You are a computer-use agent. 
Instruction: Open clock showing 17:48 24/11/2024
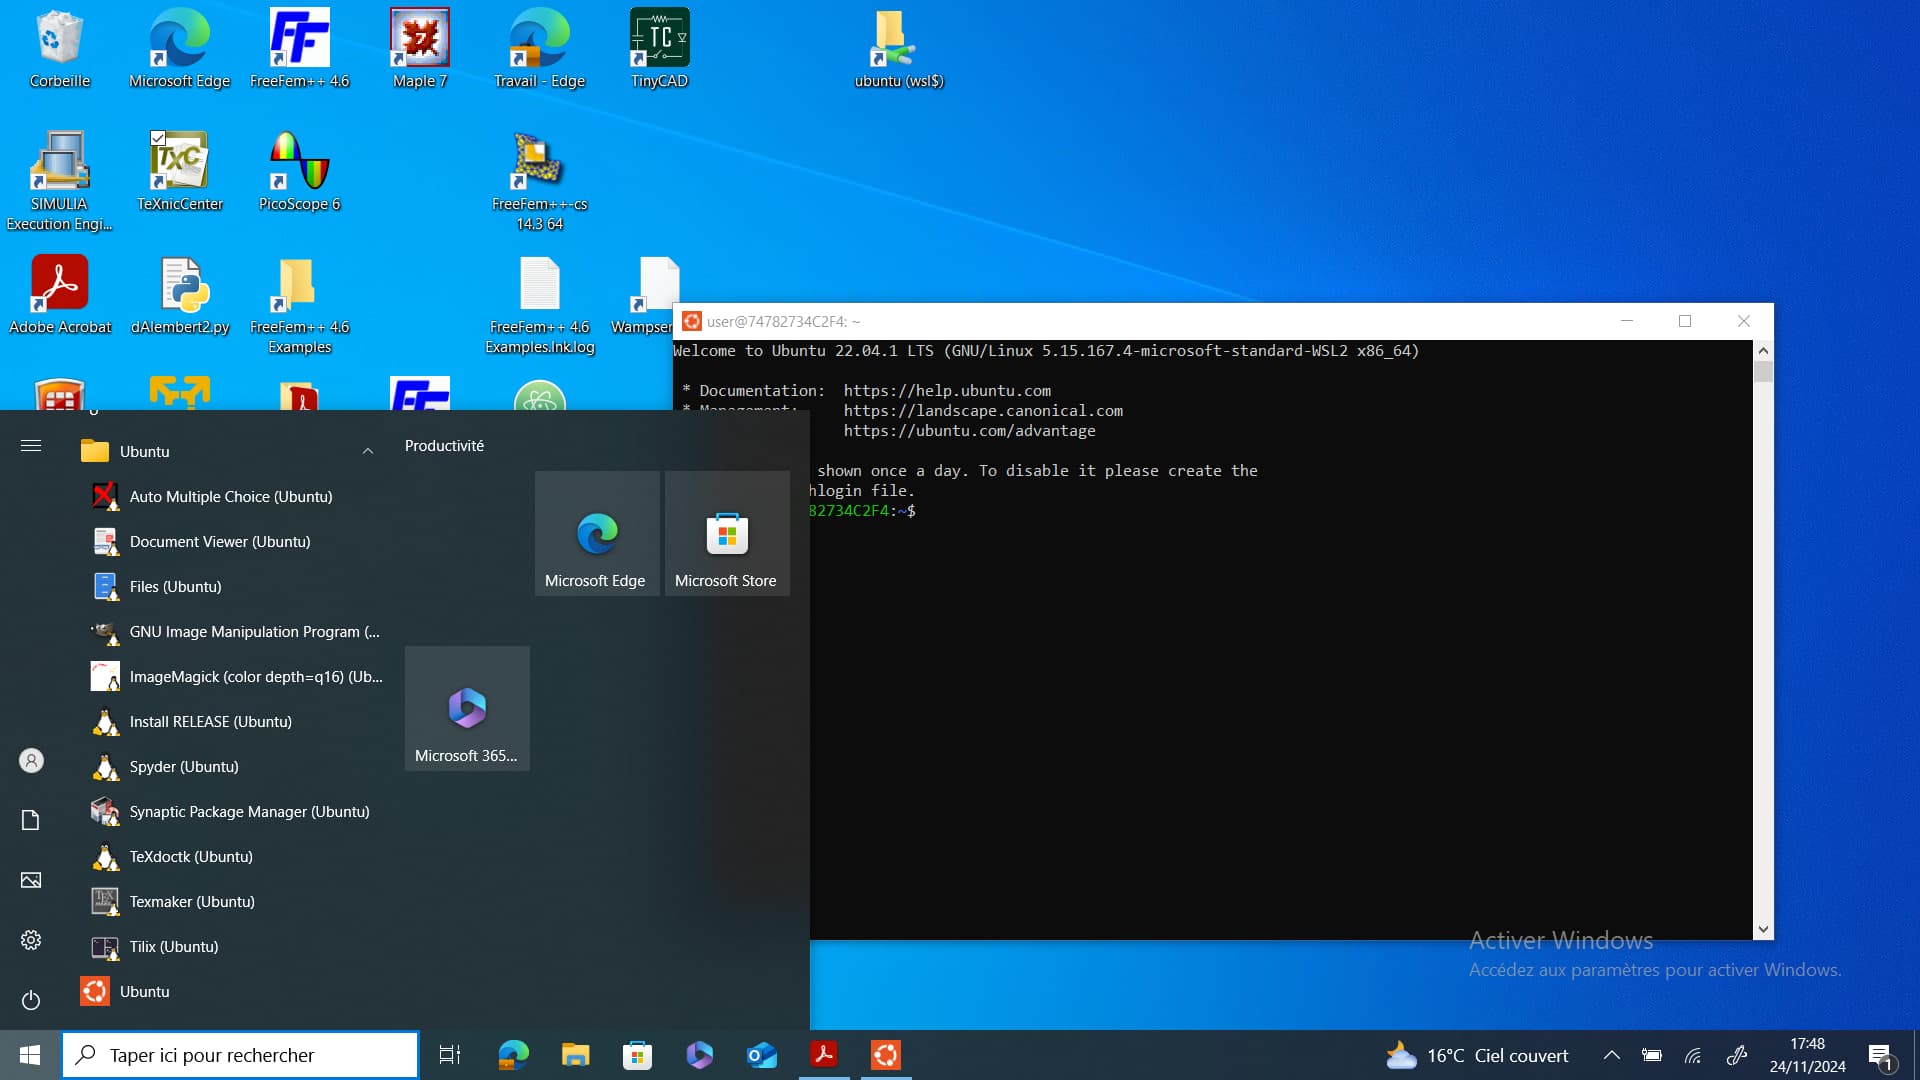point(1807,1056)
